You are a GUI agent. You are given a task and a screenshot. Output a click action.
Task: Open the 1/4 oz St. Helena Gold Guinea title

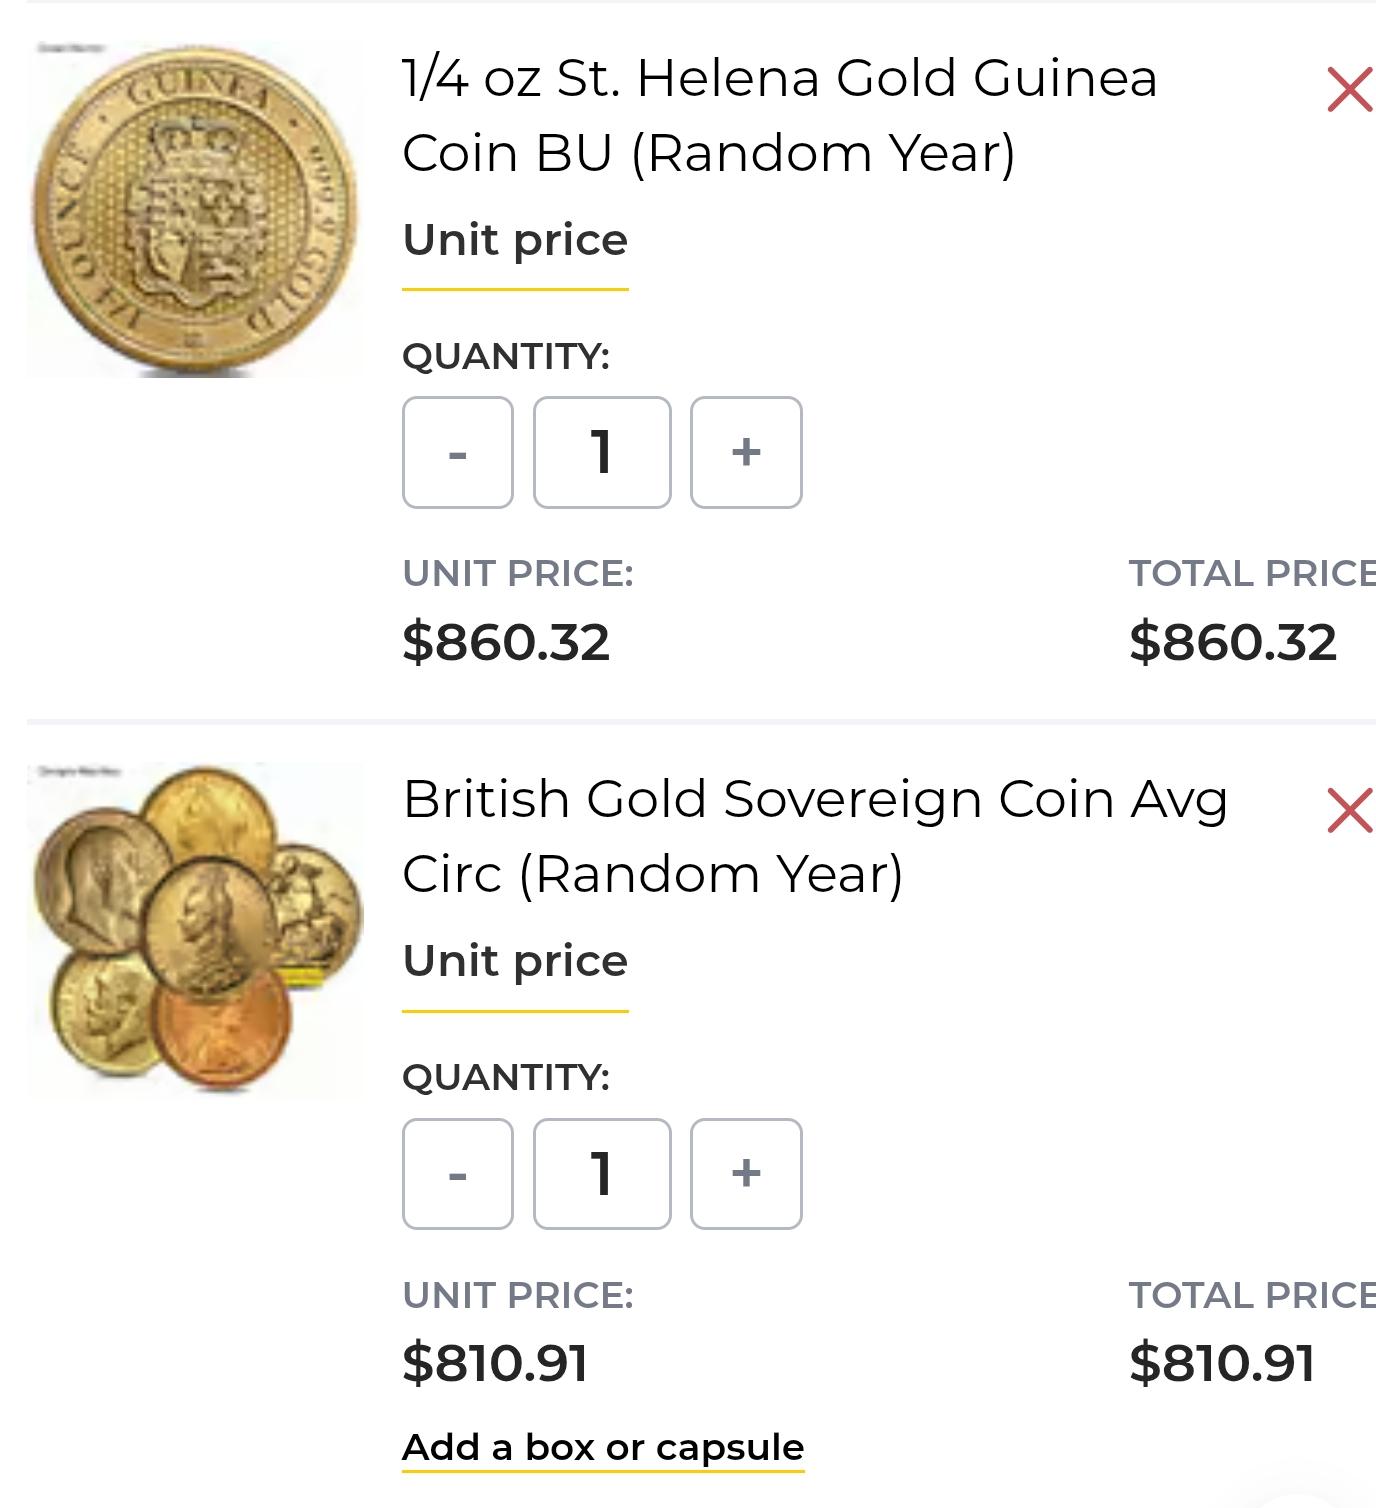779,115
